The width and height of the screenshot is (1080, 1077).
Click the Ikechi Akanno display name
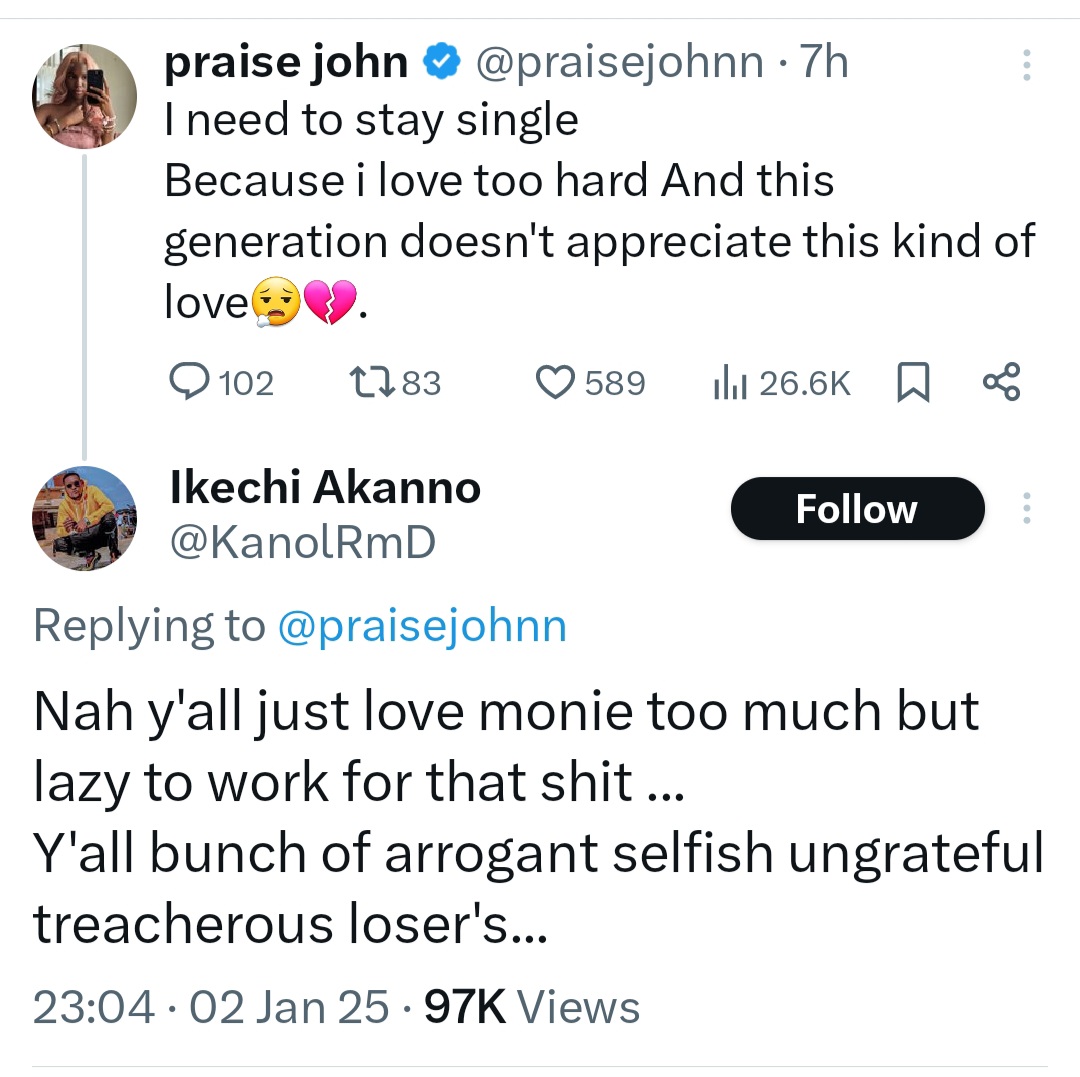click(326, 488)
